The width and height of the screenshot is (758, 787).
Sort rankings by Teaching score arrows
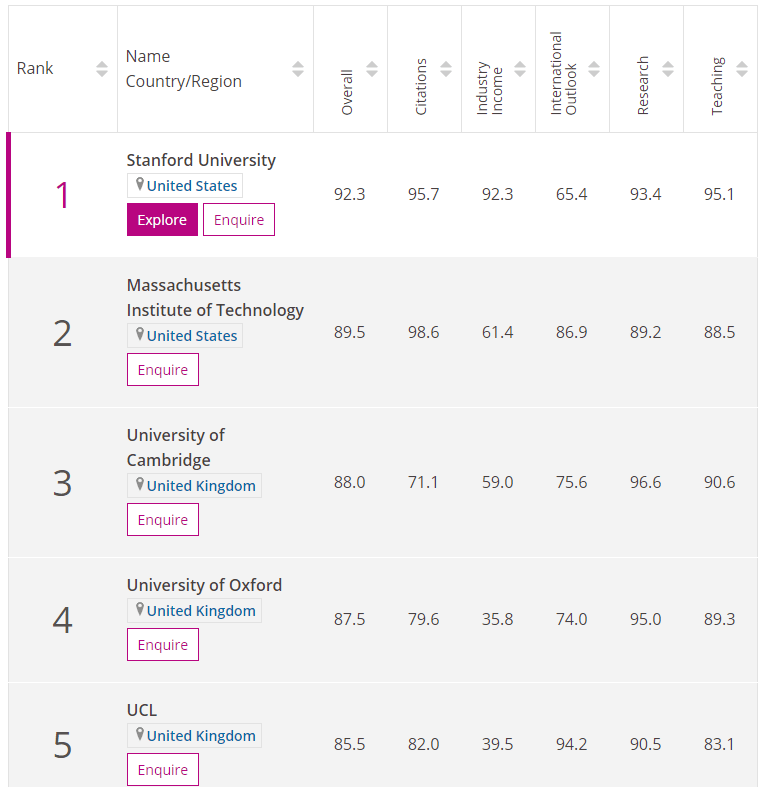[742, 69]
